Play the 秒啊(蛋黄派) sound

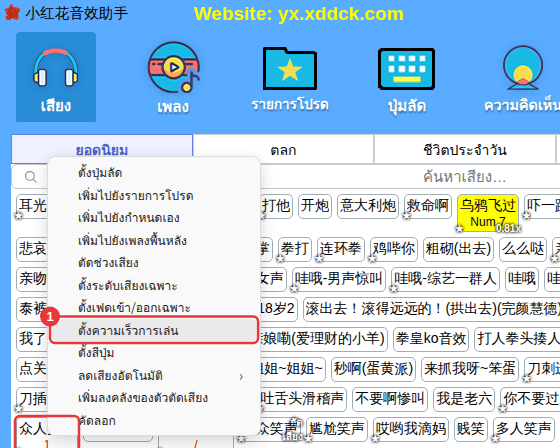pos(374,369)
